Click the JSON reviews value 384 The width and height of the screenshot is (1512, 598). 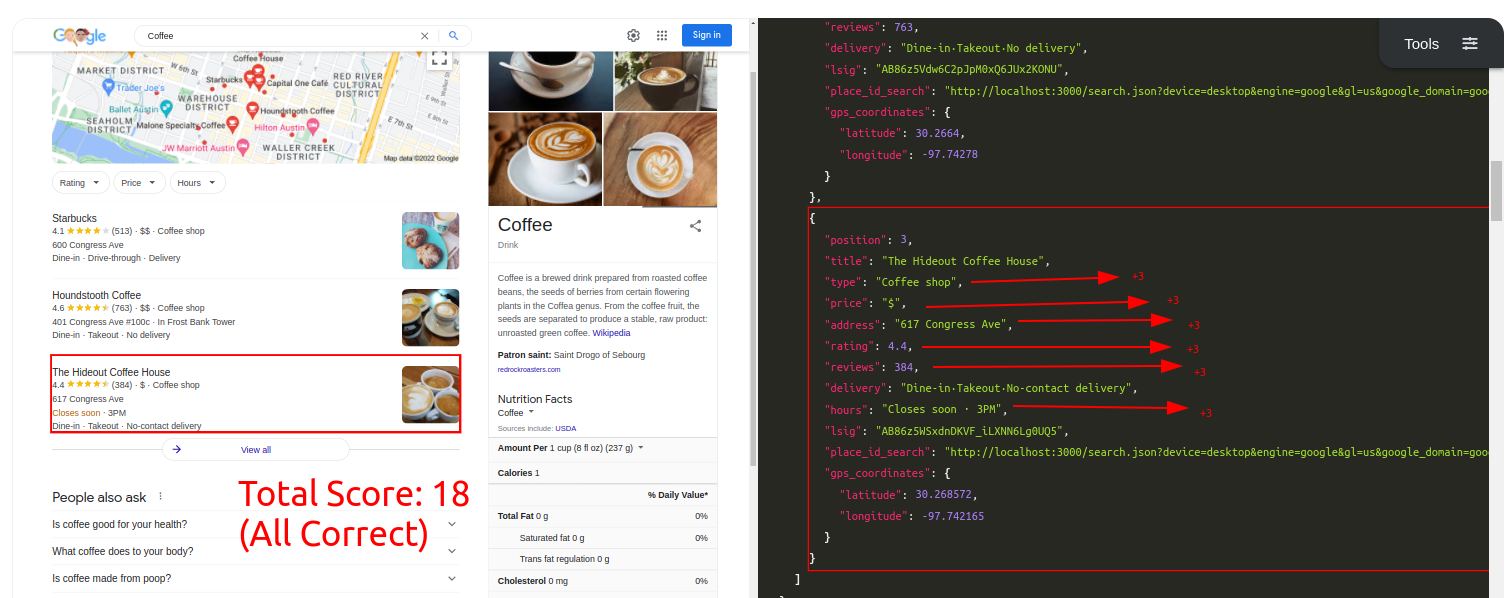point(904,366)
